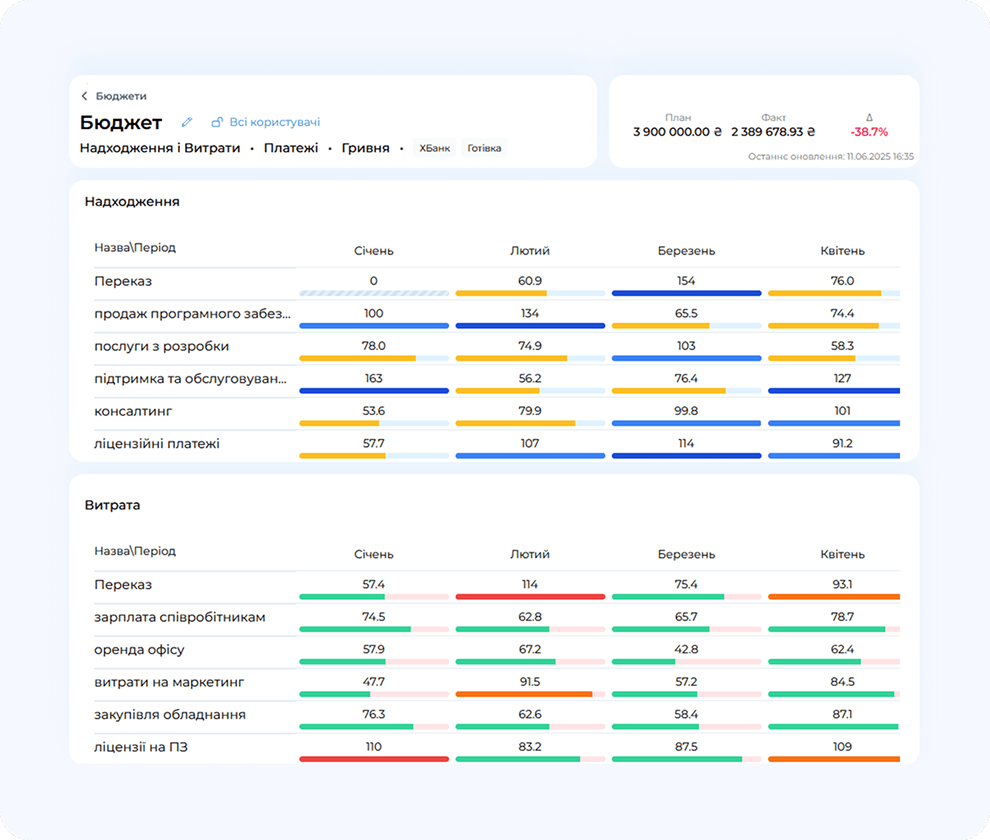The image size is (990, 840).
Task: Click the lock icon before Всі користувачі
Action: point(217,123)
